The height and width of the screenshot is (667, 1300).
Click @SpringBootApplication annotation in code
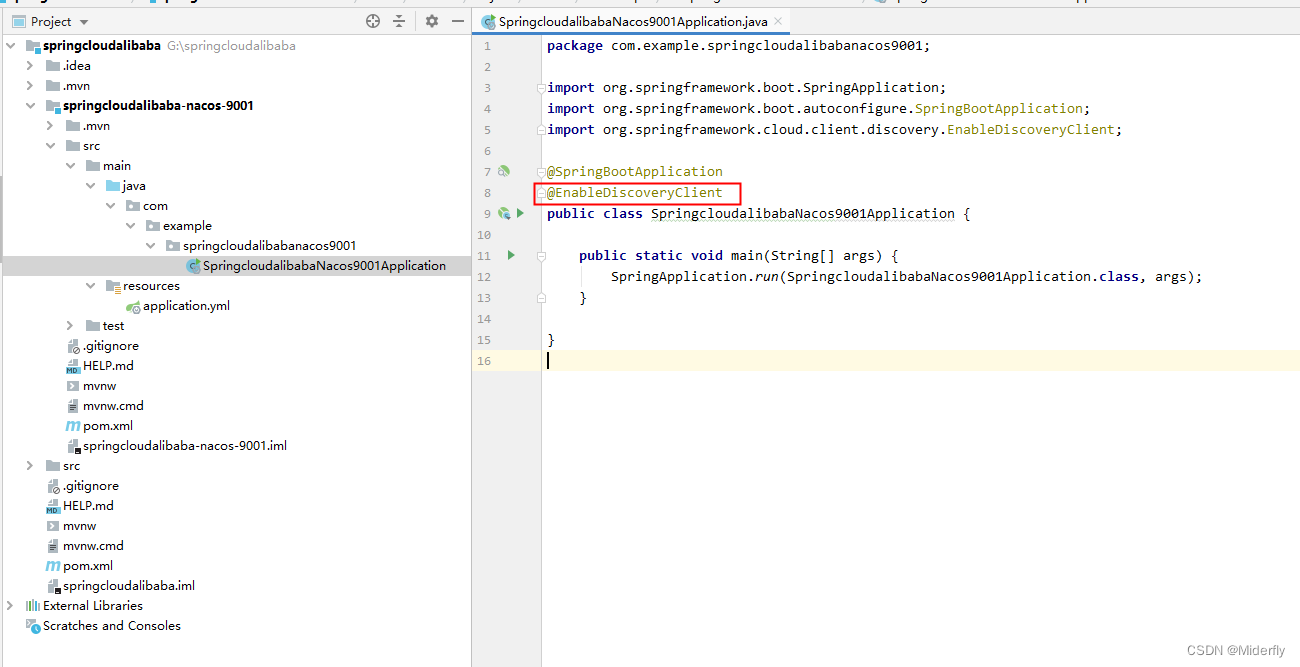(634, 171)
